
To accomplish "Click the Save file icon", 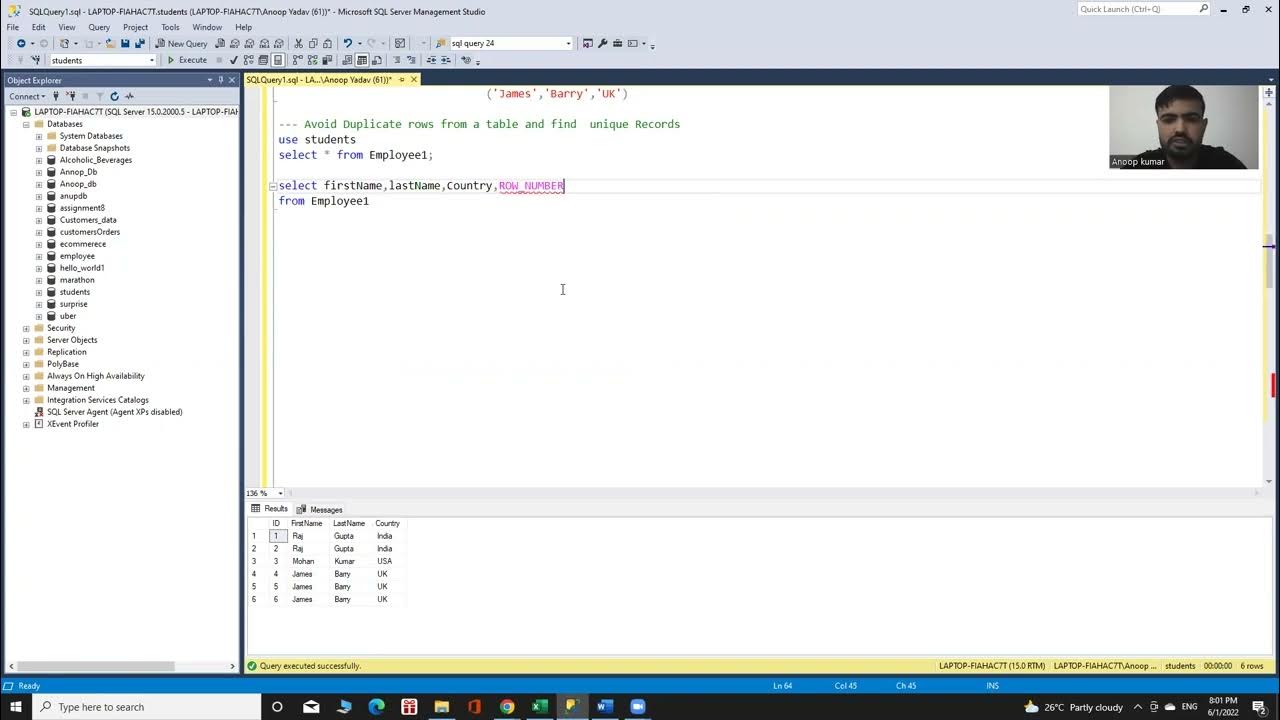I will (x=125, y=44).
